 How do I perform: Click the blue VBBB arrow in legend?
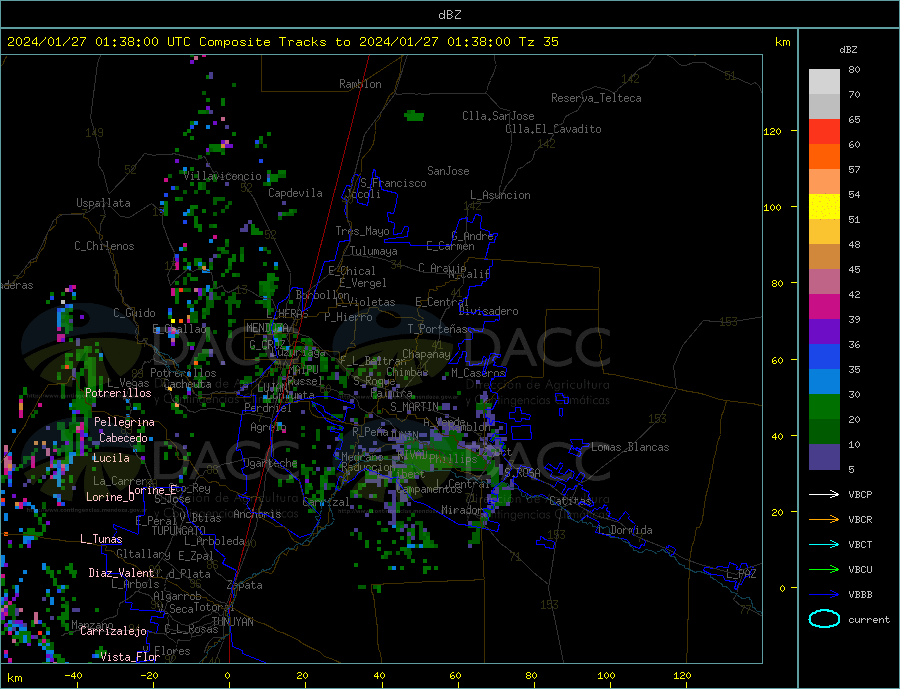click(x=824, y=595)
